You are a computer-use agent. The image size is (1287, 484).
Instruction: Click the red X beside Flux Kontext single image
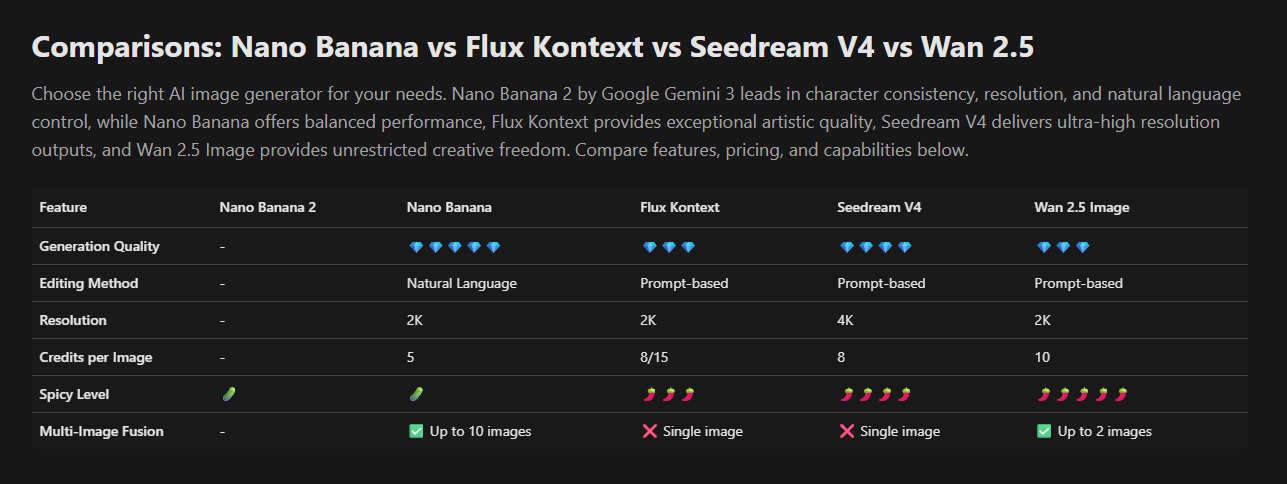[x=648, y=431]
